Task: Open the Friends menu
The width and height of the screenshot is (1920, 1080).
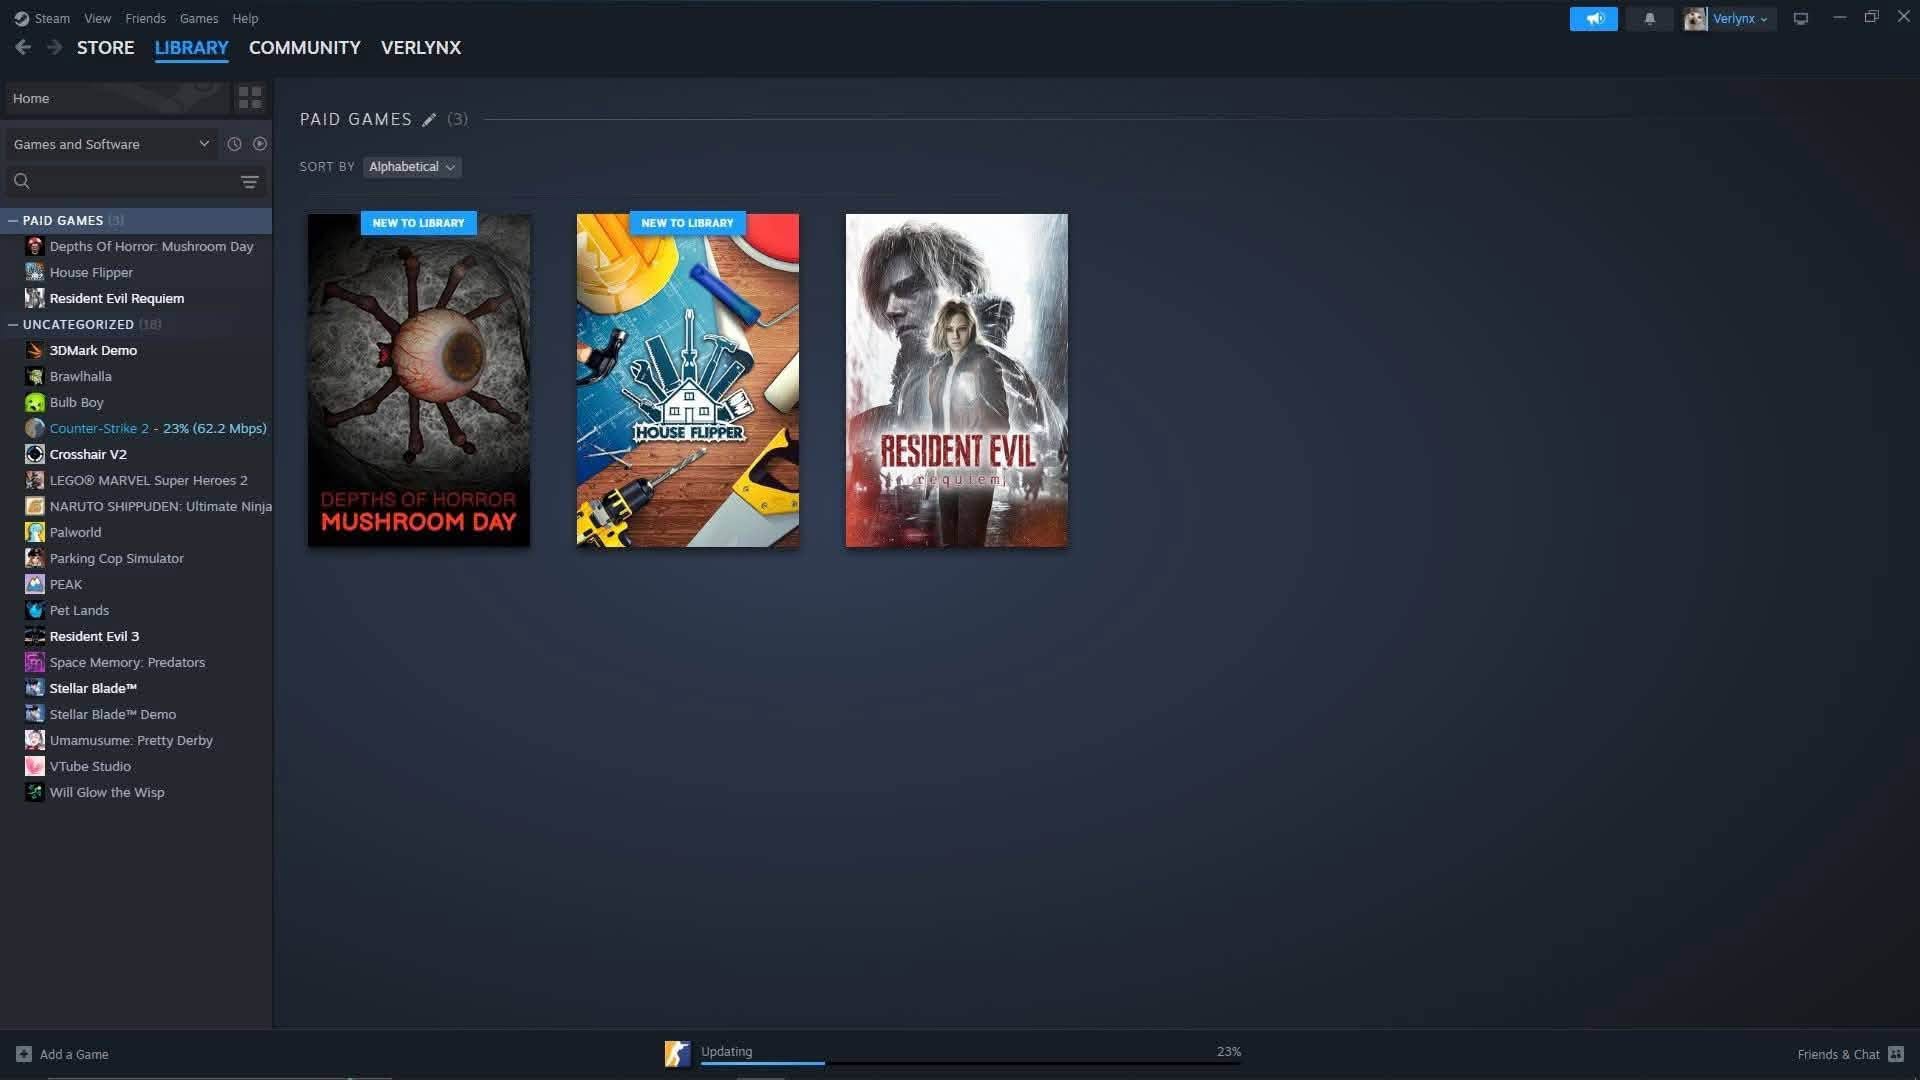Action: (x=145, y=18)
